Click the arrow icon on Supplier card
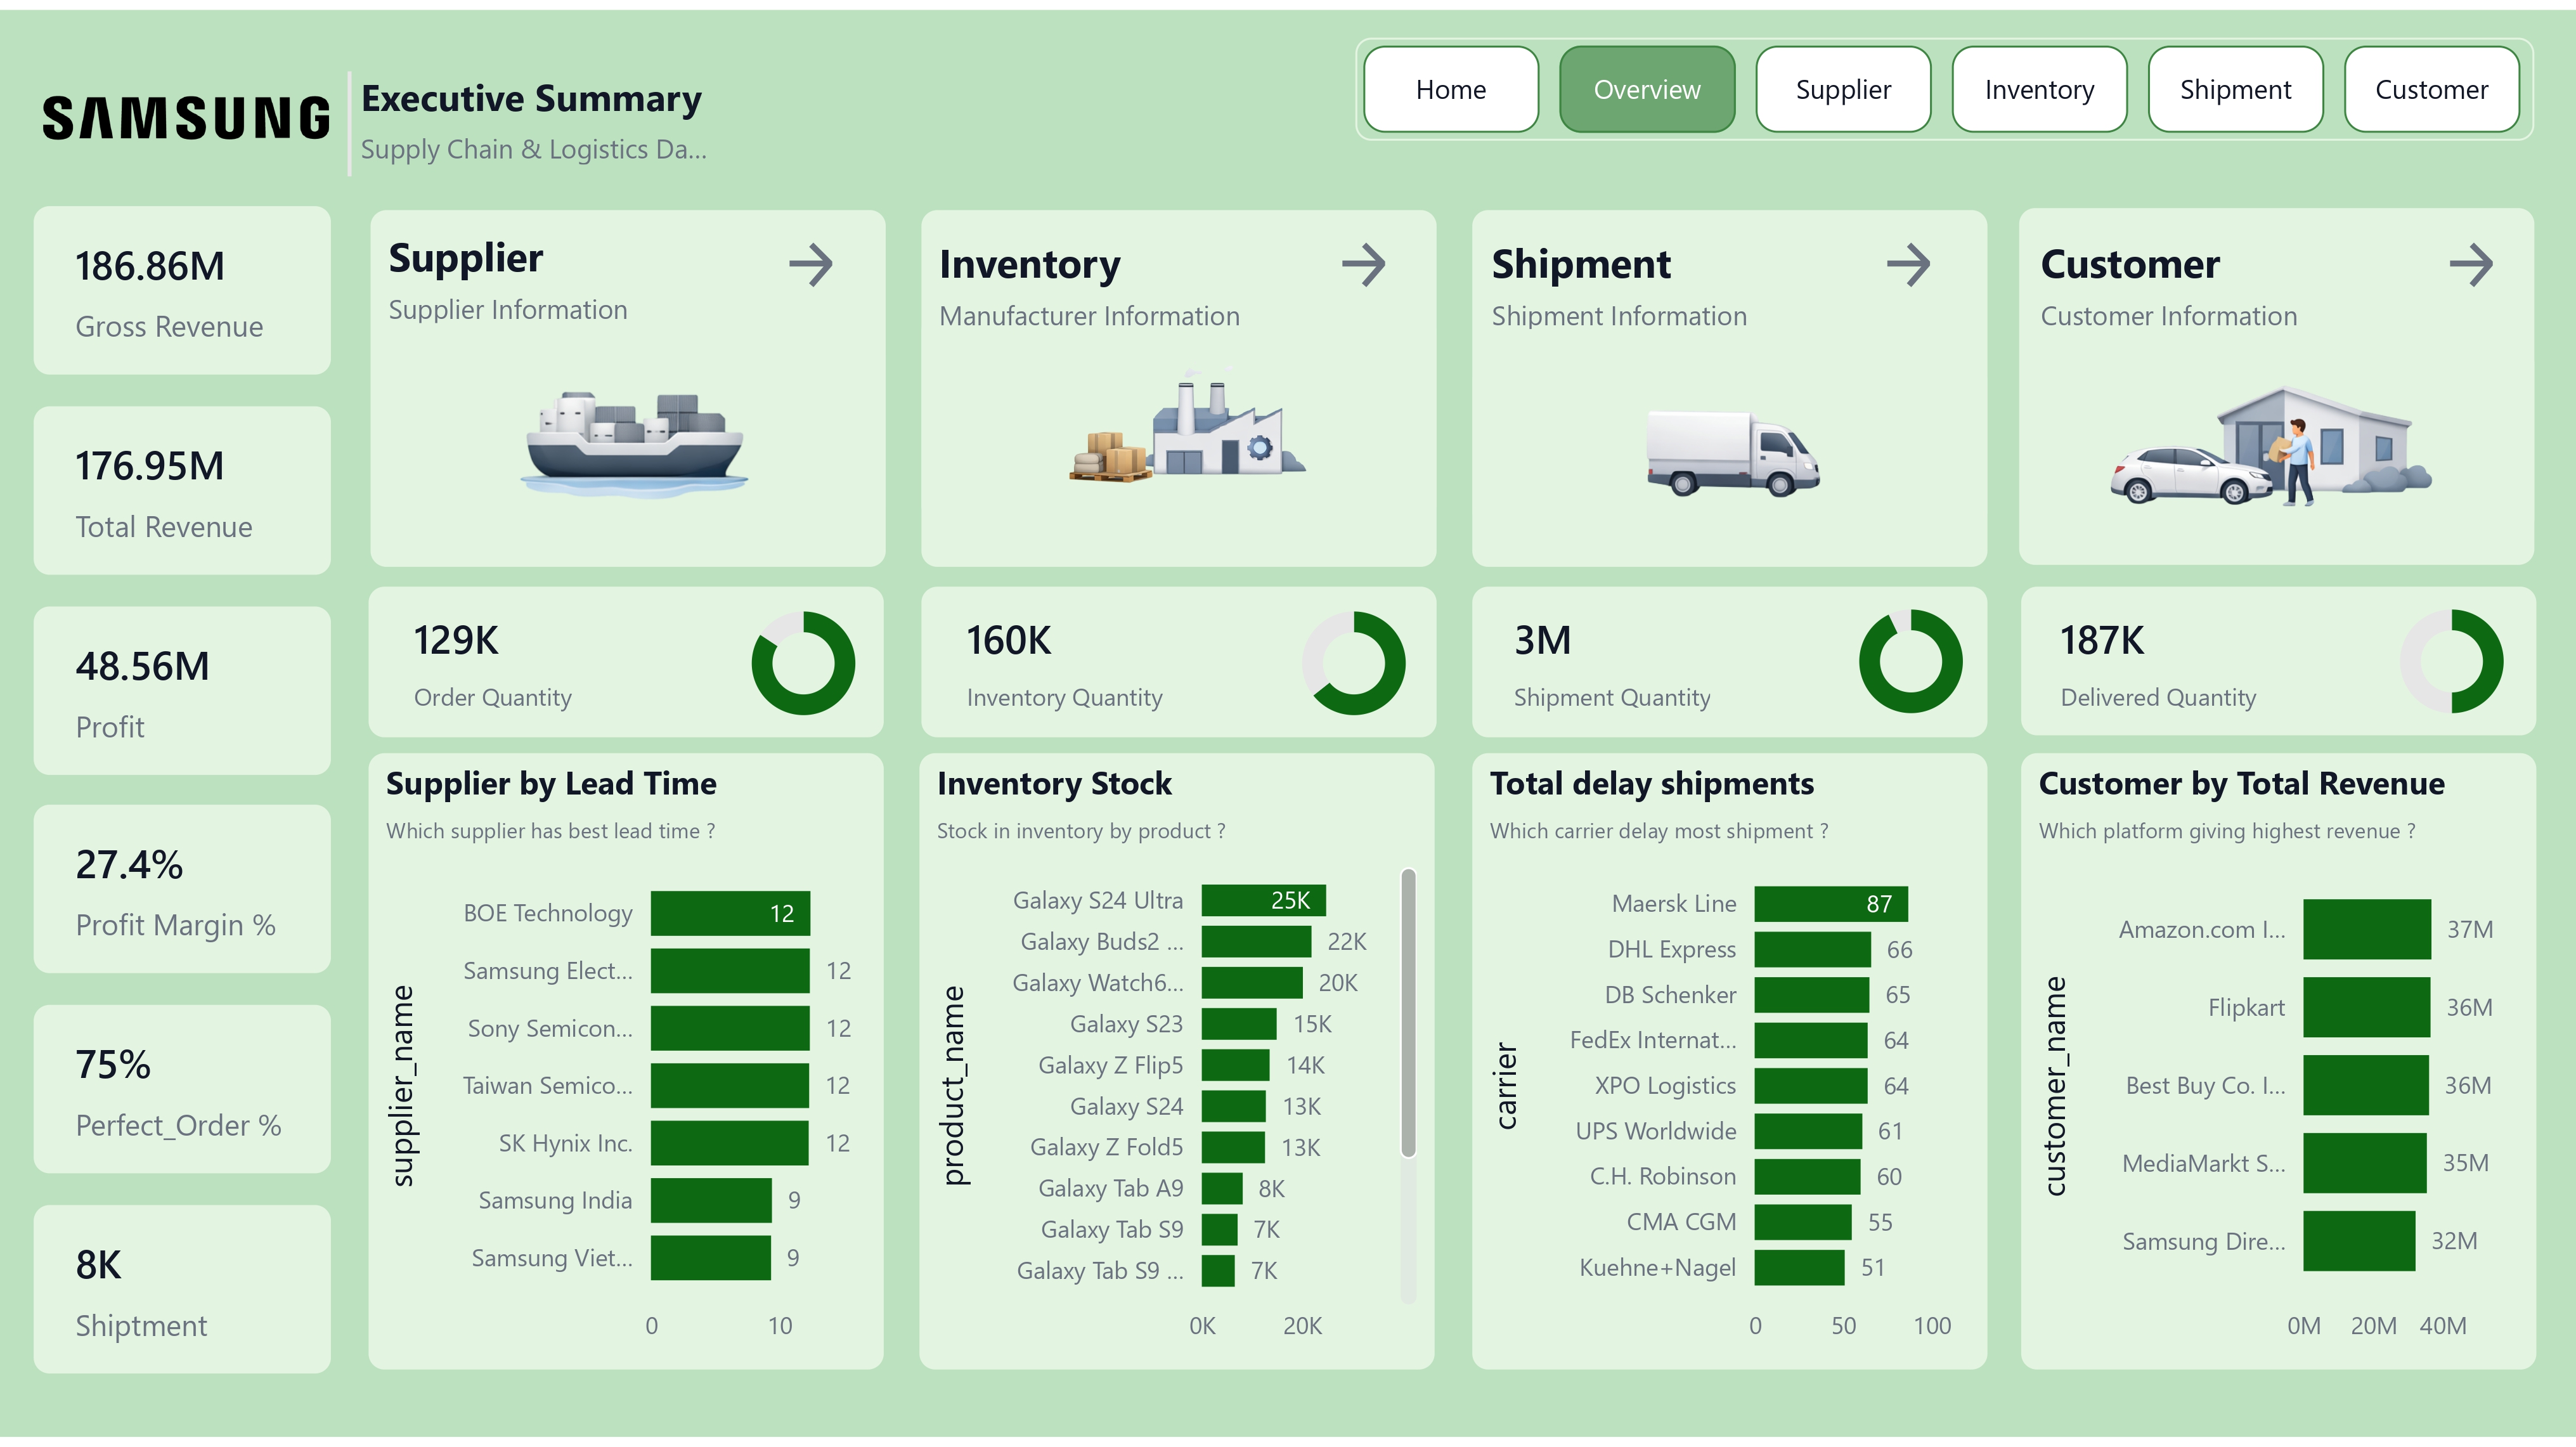Image resolution: width=2576 pixels, height=1447 pixels. (810, 265)
